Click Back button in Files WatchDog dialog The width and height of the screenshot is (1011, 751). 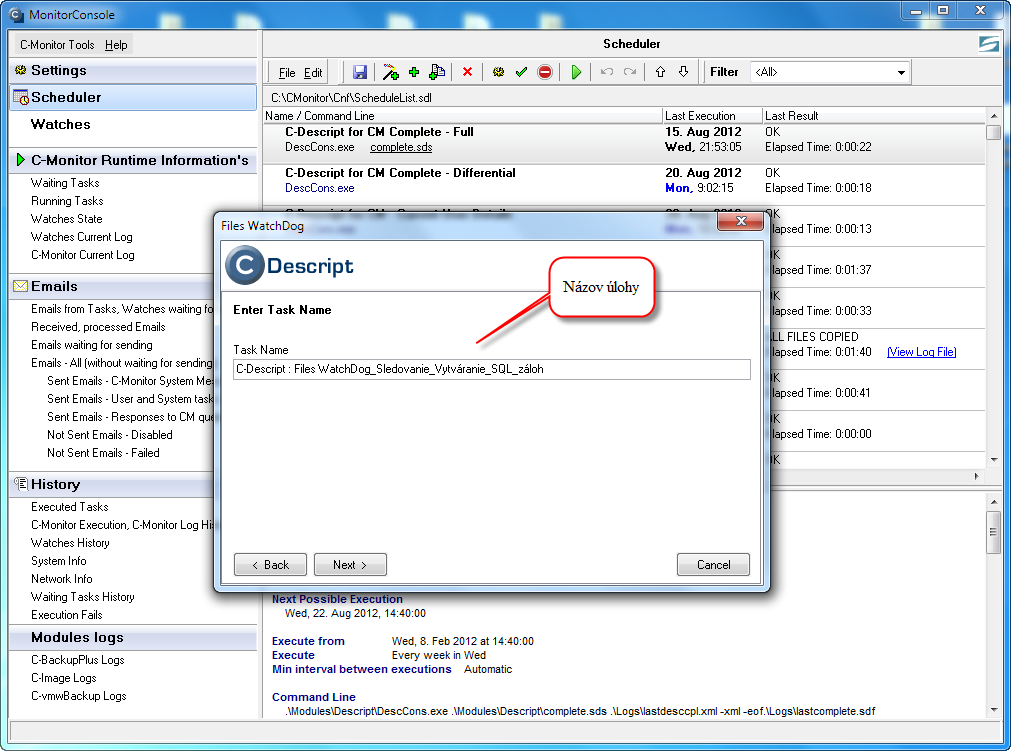270,565
